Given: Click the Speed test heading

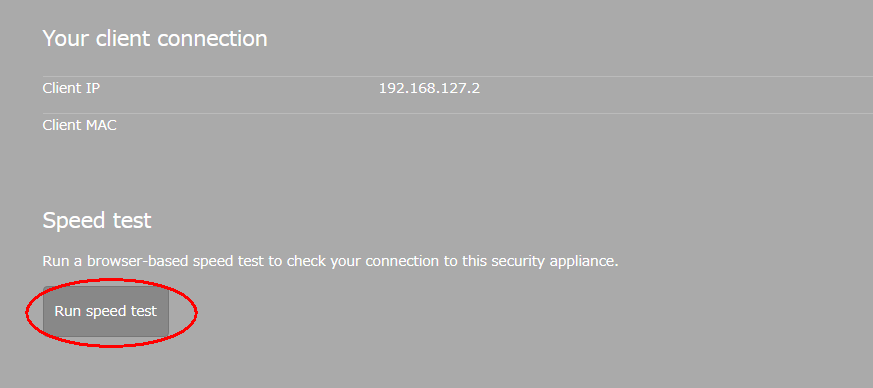Looking at the screenshot, I should (97, 220).
